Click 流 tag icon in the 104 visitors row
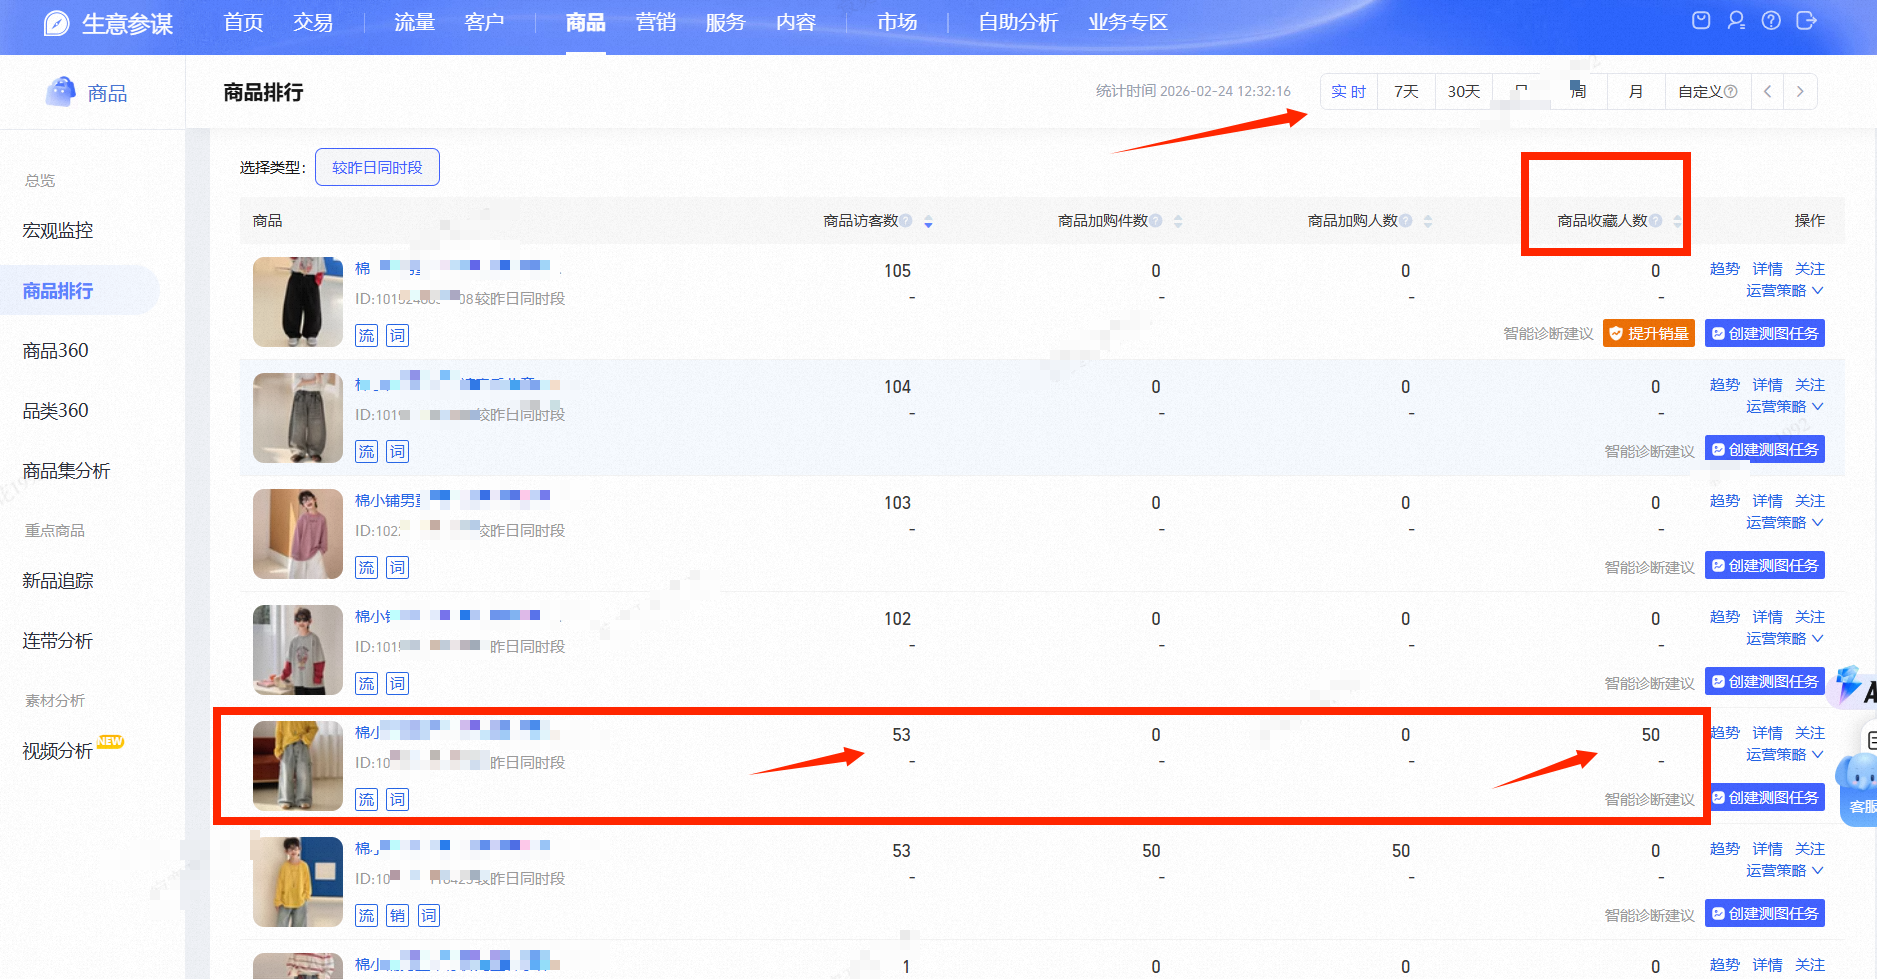Image resolution: width=1877 pixels, height=979 pixels. 367,451
